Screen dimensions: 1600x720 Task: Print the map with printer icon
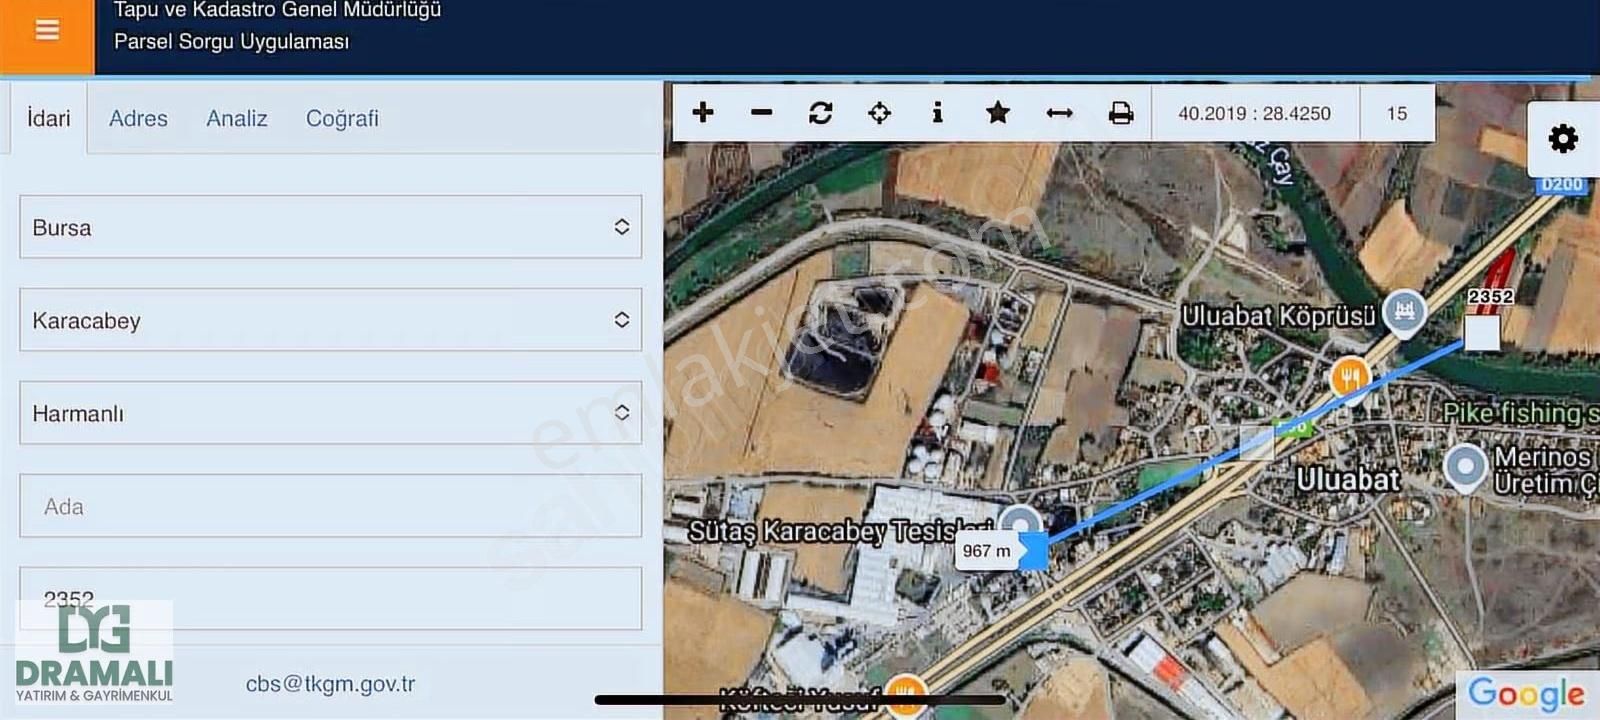(x=1121, y=113)
